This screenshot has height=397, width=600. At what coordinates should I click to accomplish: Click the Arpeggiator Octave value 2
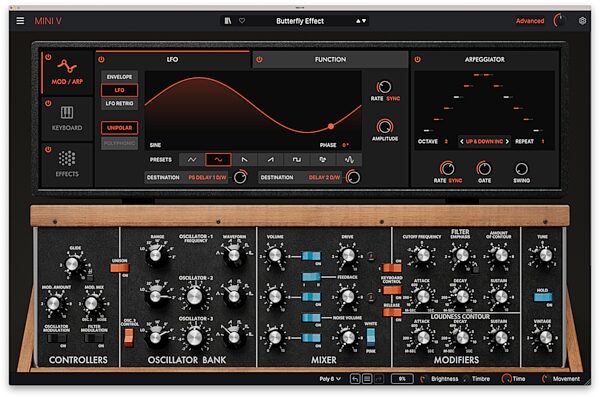(446, 142)
